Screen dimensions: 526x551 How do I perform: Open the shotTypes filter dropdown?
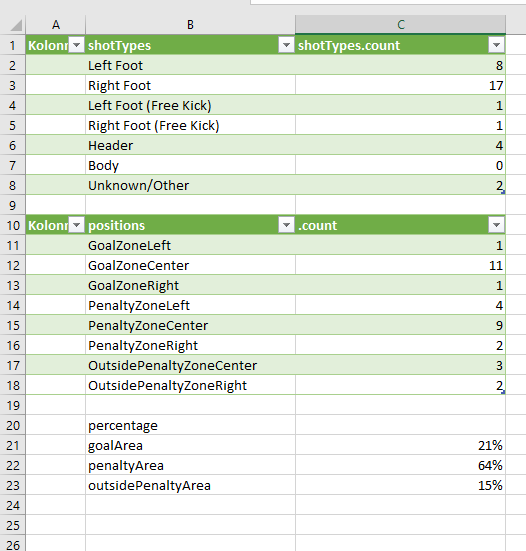(286, 45)
